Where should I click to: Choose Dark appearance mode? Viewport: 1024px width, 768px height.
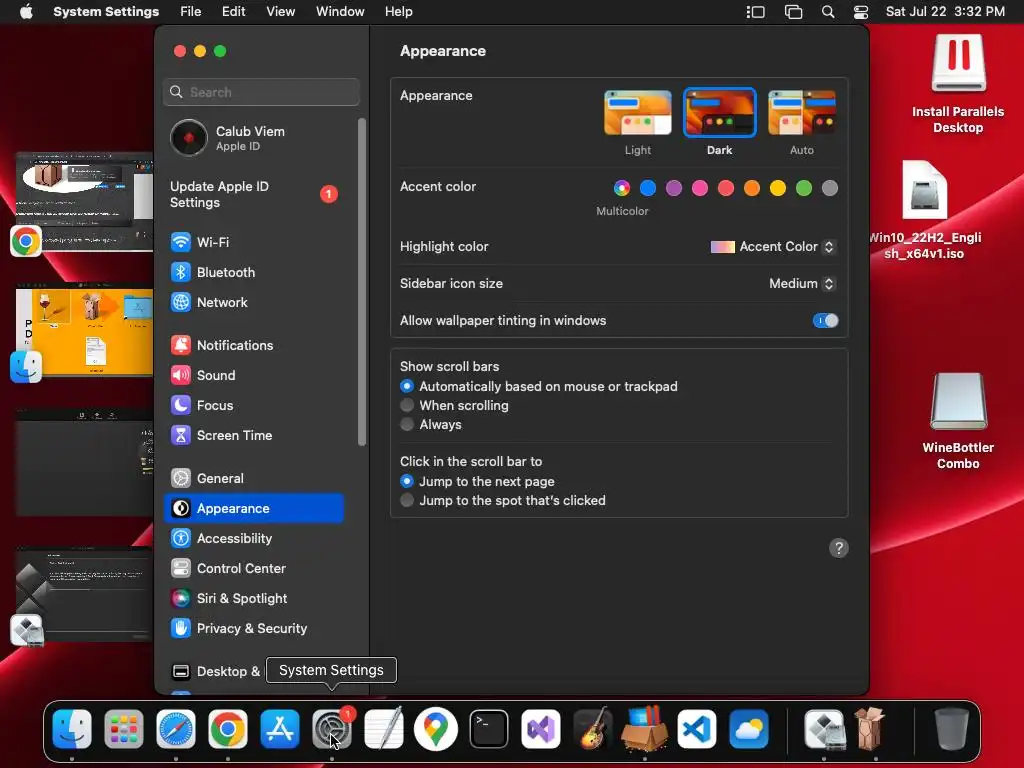(719, 113)
